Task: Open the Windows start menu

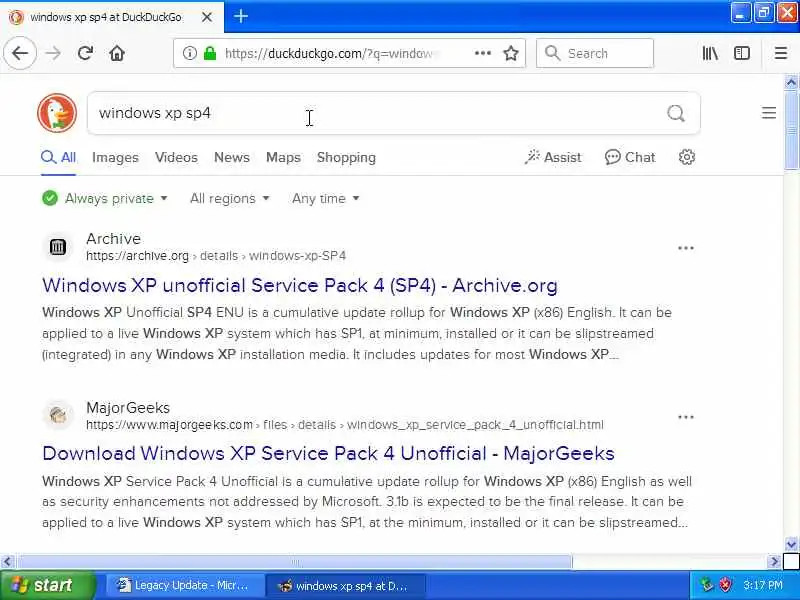Action: click(47, 585)
